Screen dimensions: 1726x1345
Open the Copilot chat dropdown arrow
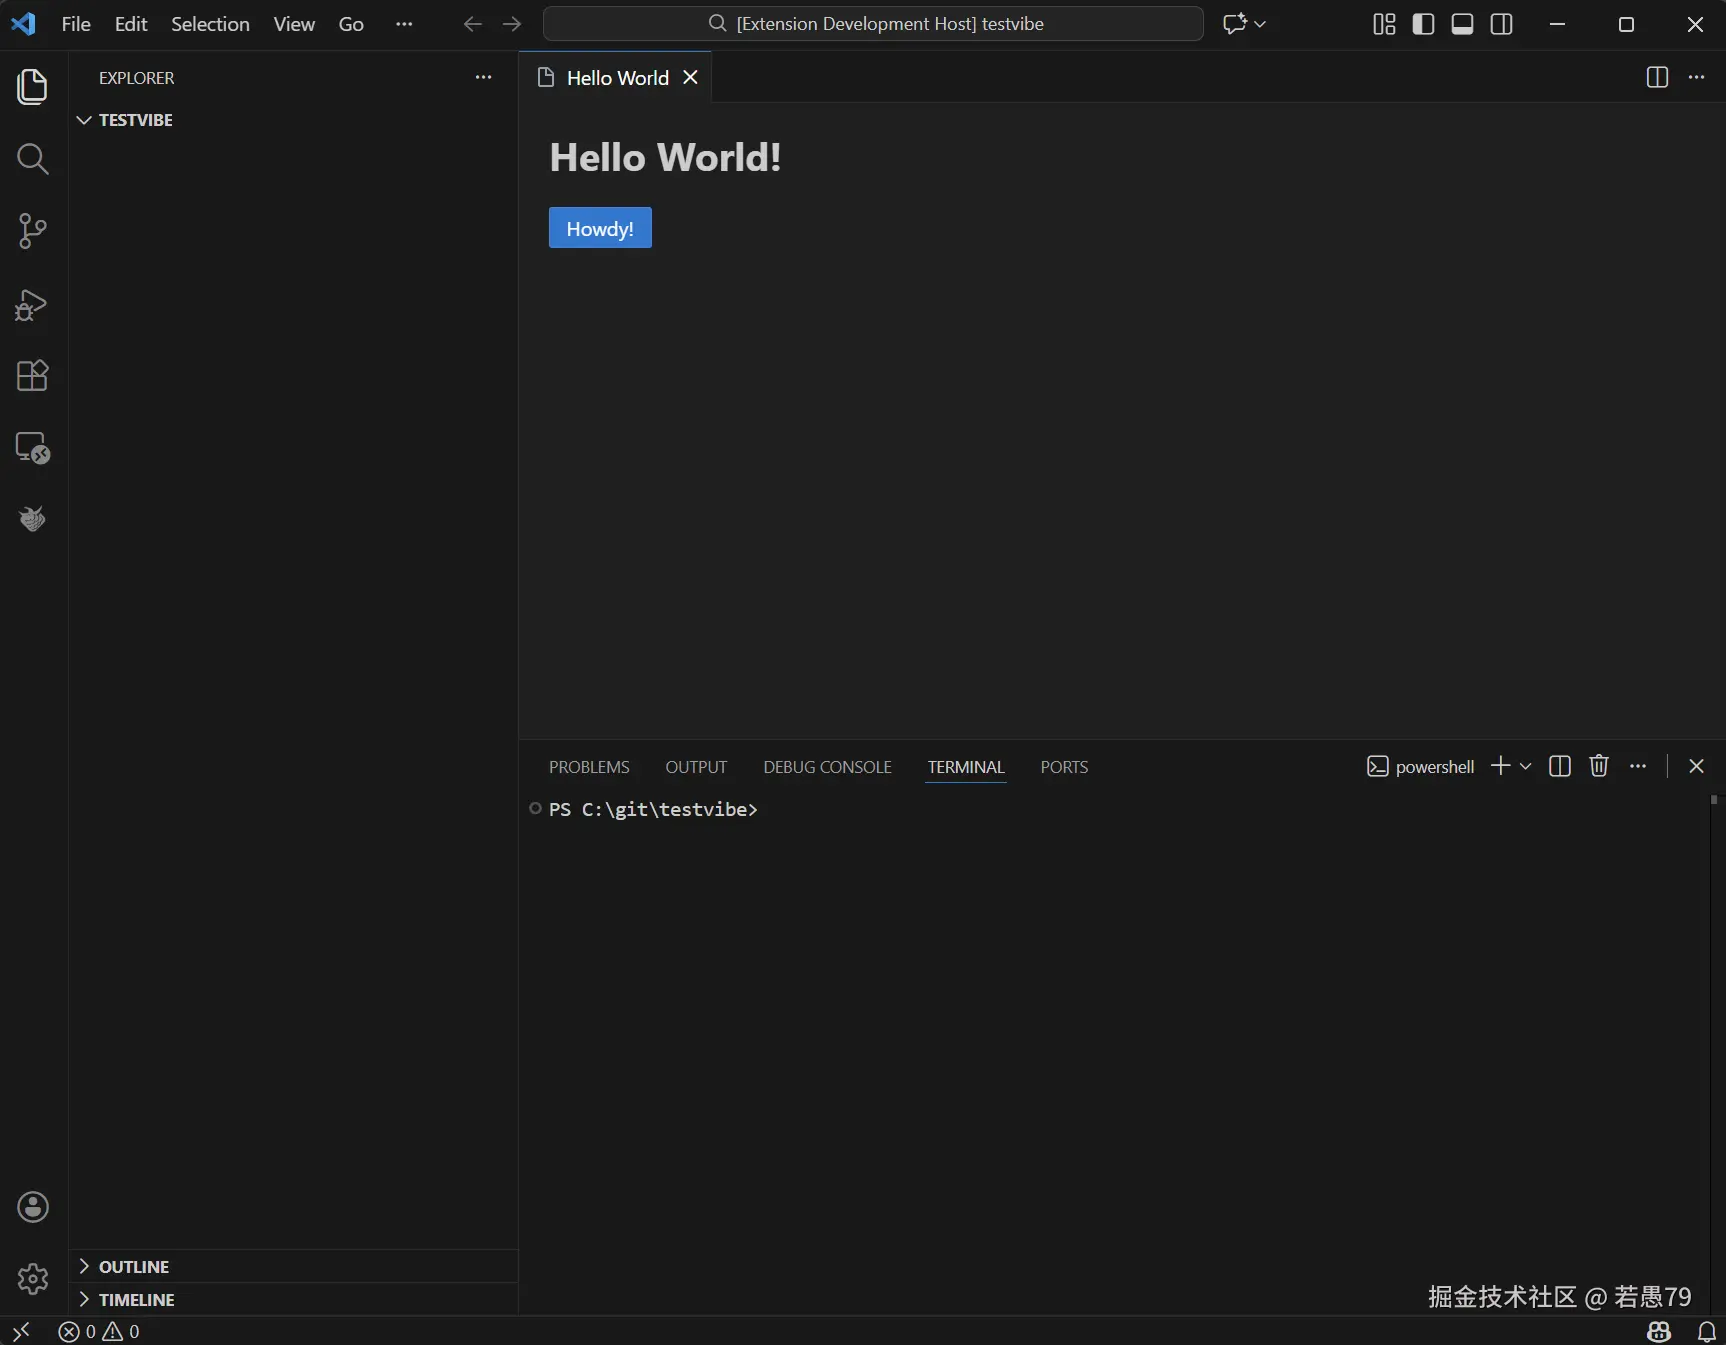pos(1260,24)
